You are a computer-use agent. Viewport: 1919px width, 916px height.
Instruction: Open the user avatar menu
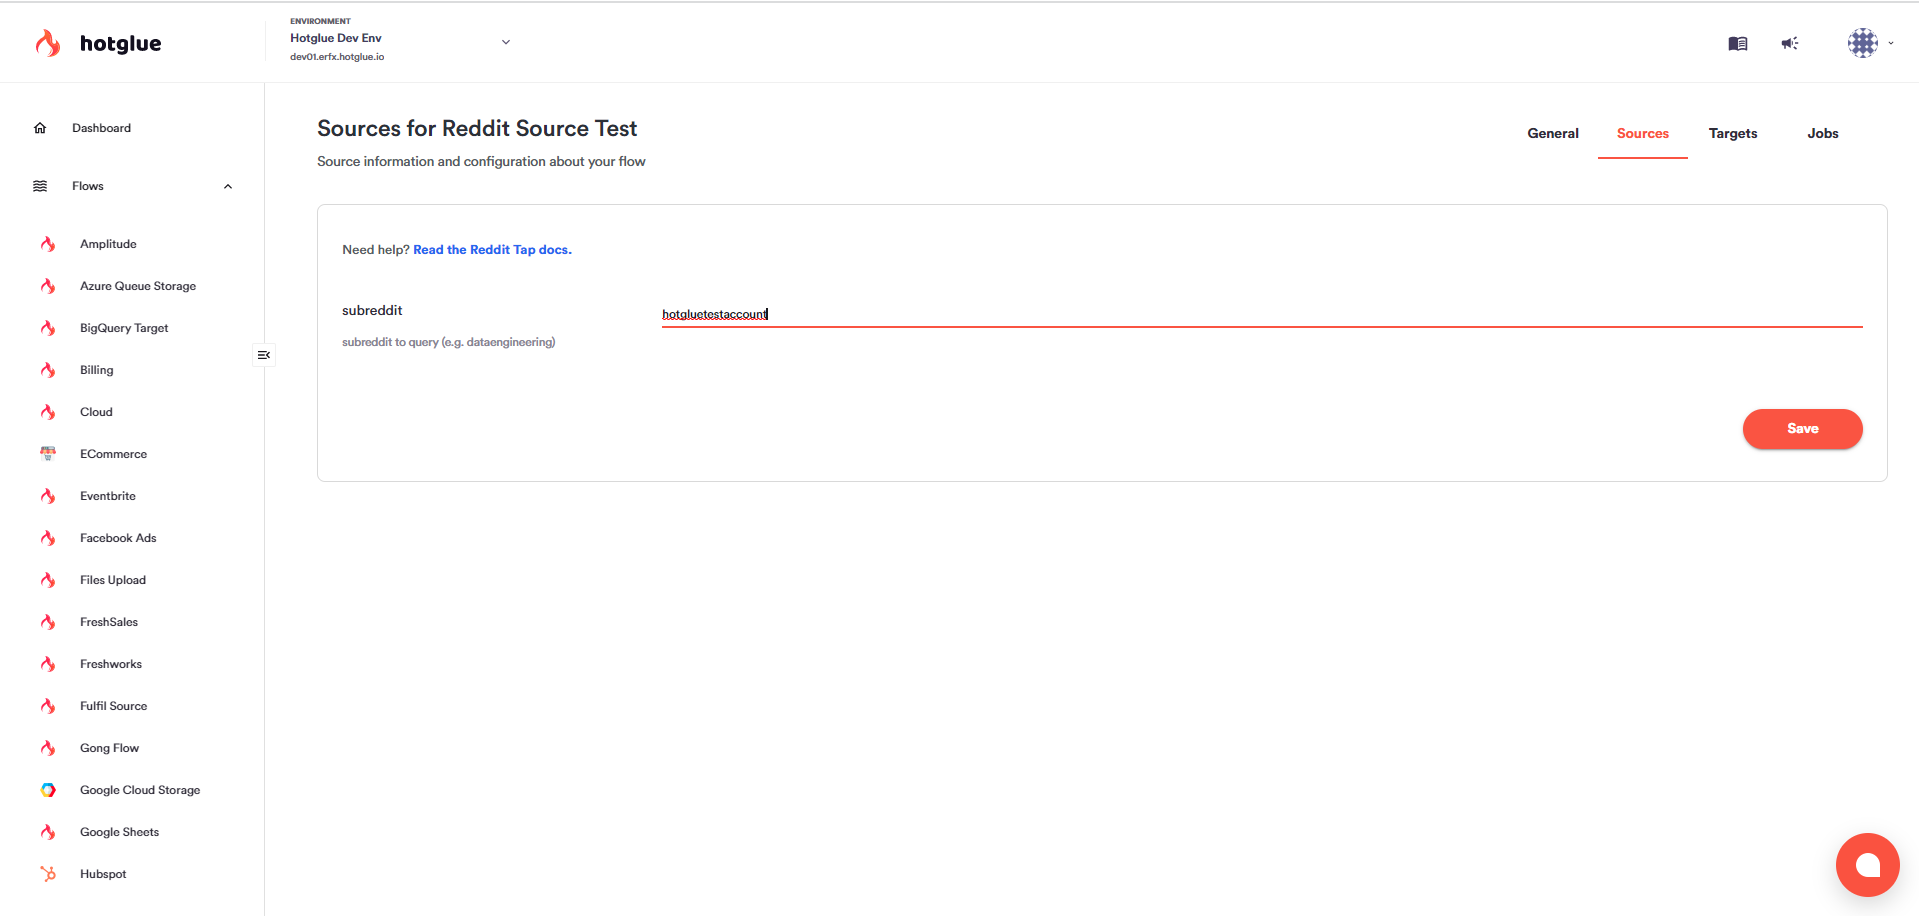click(x=1862, y=43)
